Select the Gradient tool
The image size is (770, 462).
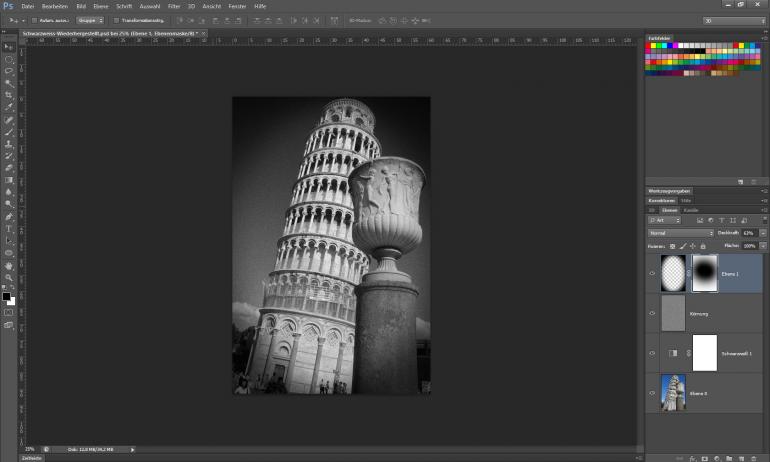pos(8,180)
